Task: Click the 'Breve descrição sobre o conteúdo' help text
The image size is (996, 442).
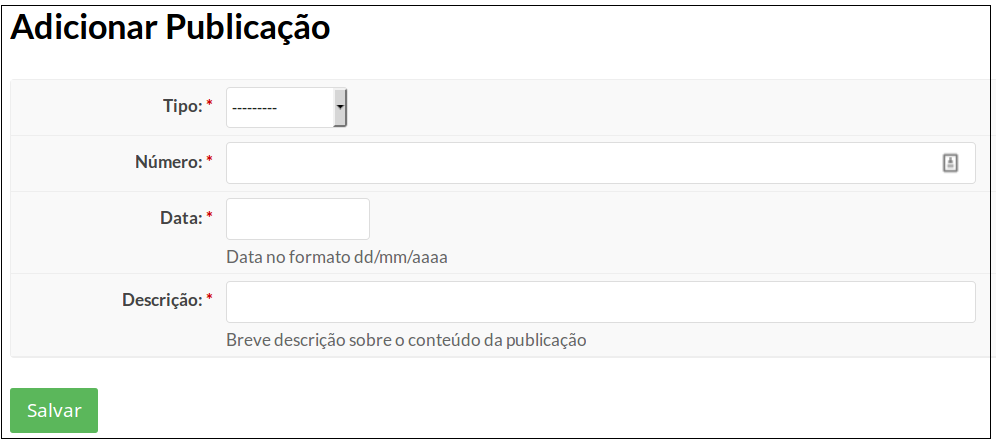Action: (x=406, y=340)
